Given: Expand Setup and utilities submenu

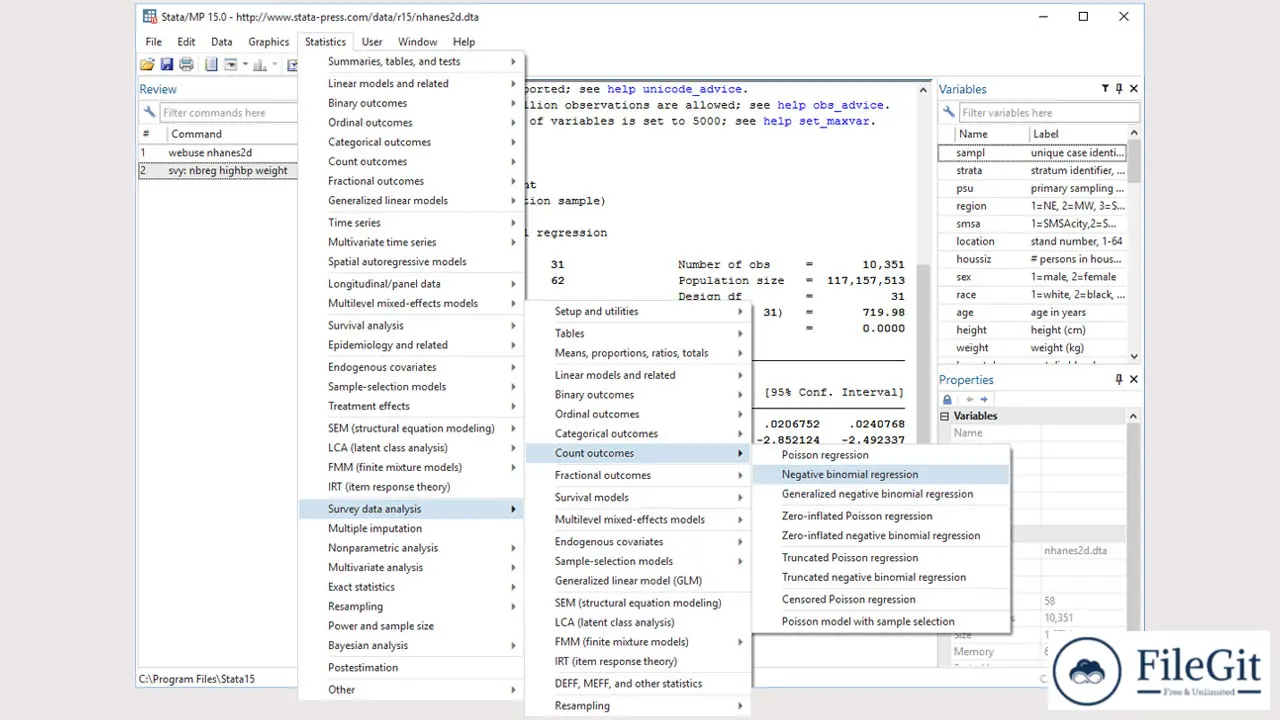Looking at the screenshot, I should coord(638,312).
